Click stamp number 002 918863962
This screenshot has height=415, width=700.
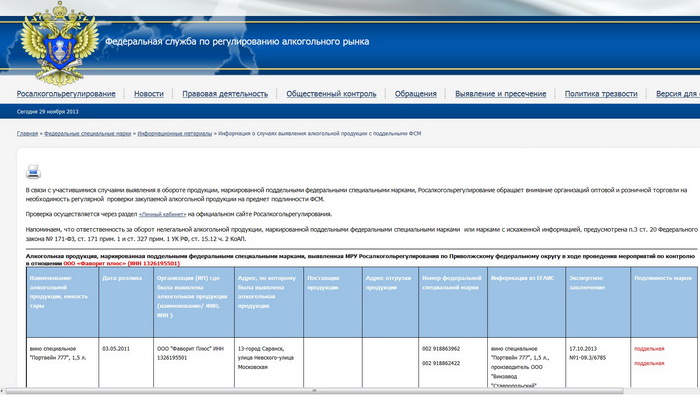pyautogui.click(x=441, y=349)
